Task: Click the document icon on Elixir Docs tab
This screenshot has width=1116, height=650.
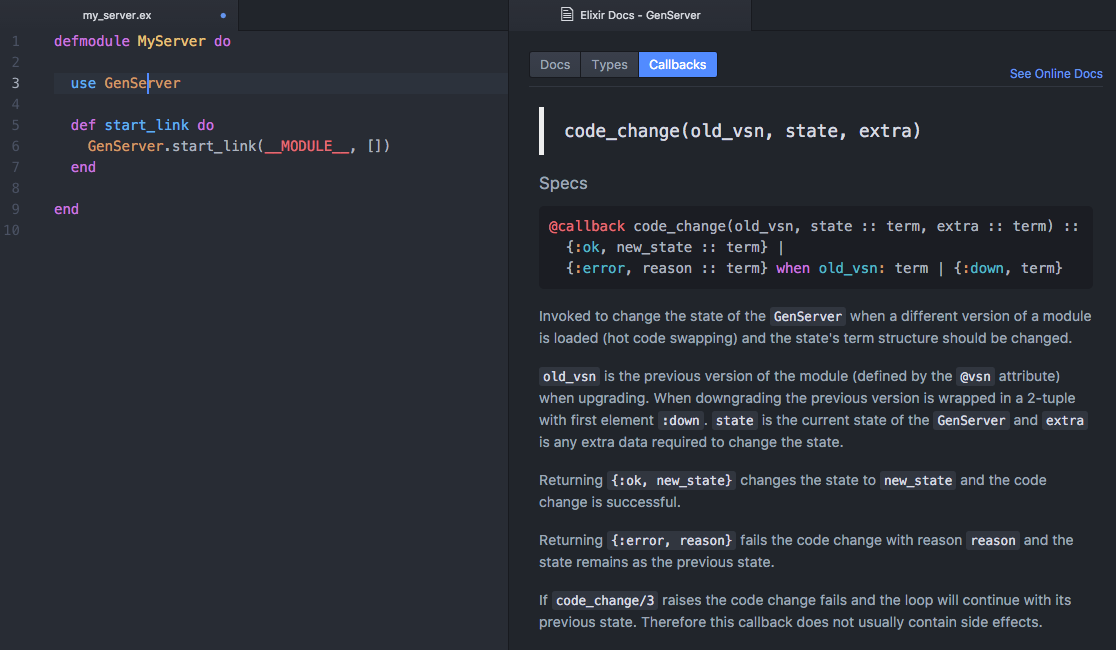Action: pos(566,15)
